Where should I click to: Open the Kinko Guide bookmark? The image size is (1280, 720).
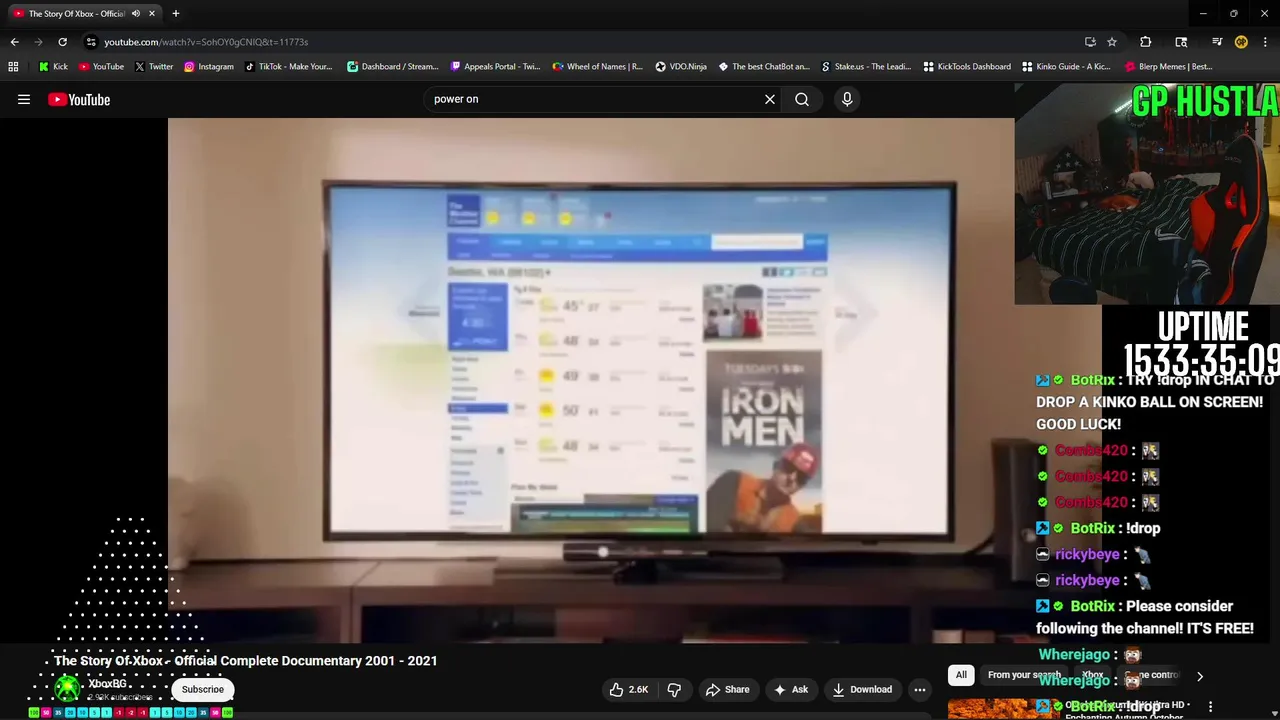tap(1066, 67)
